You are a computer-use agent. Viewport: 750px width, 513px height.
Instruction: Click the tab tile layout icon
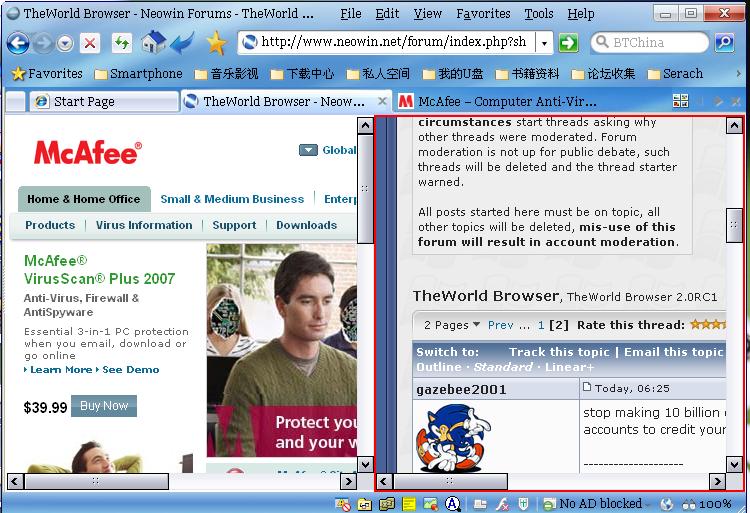click(x=680, y=100)
